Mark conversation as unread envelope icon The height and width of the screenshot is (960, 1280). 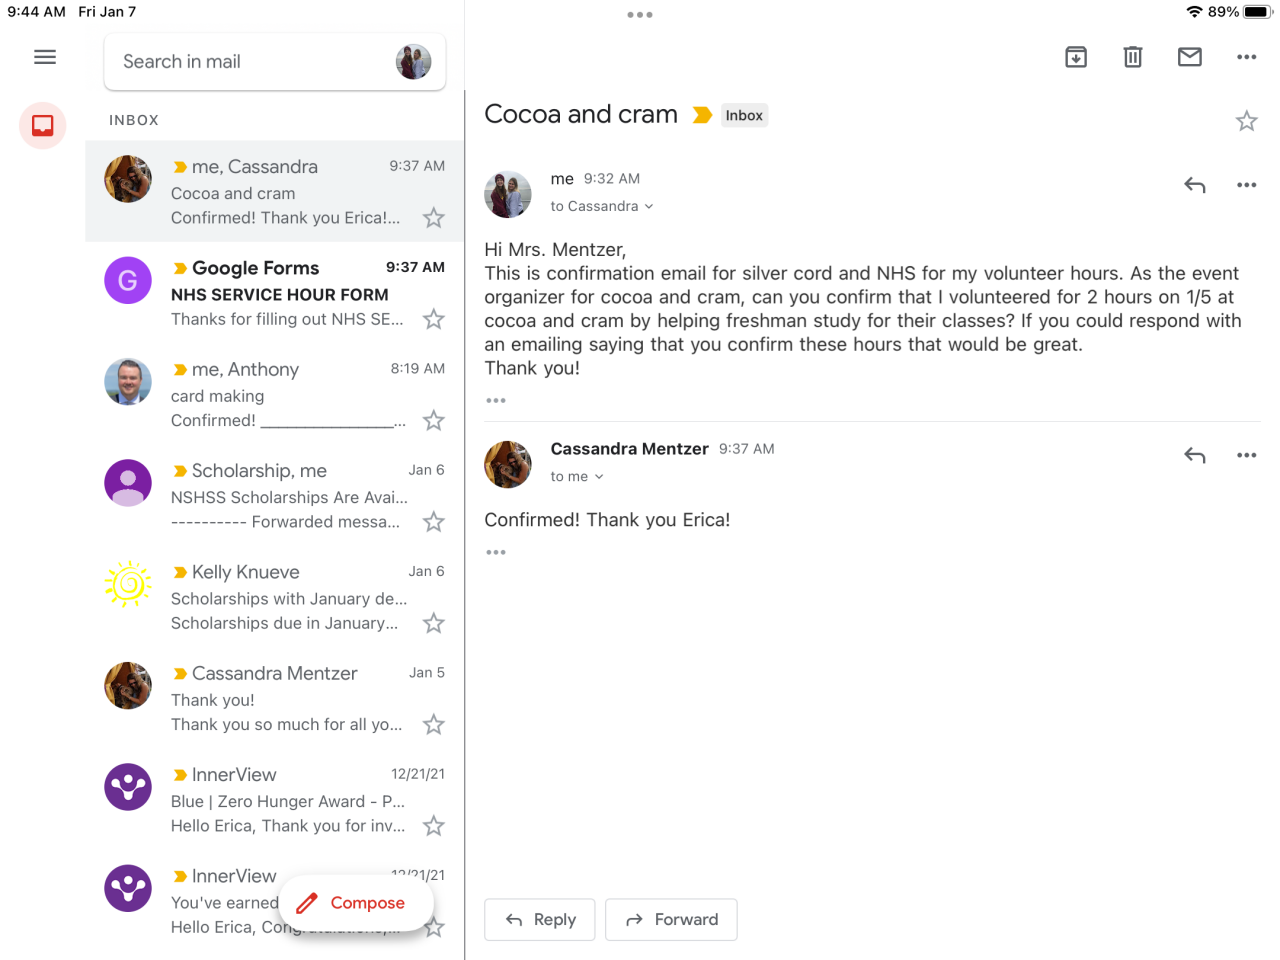(1190, 57)
